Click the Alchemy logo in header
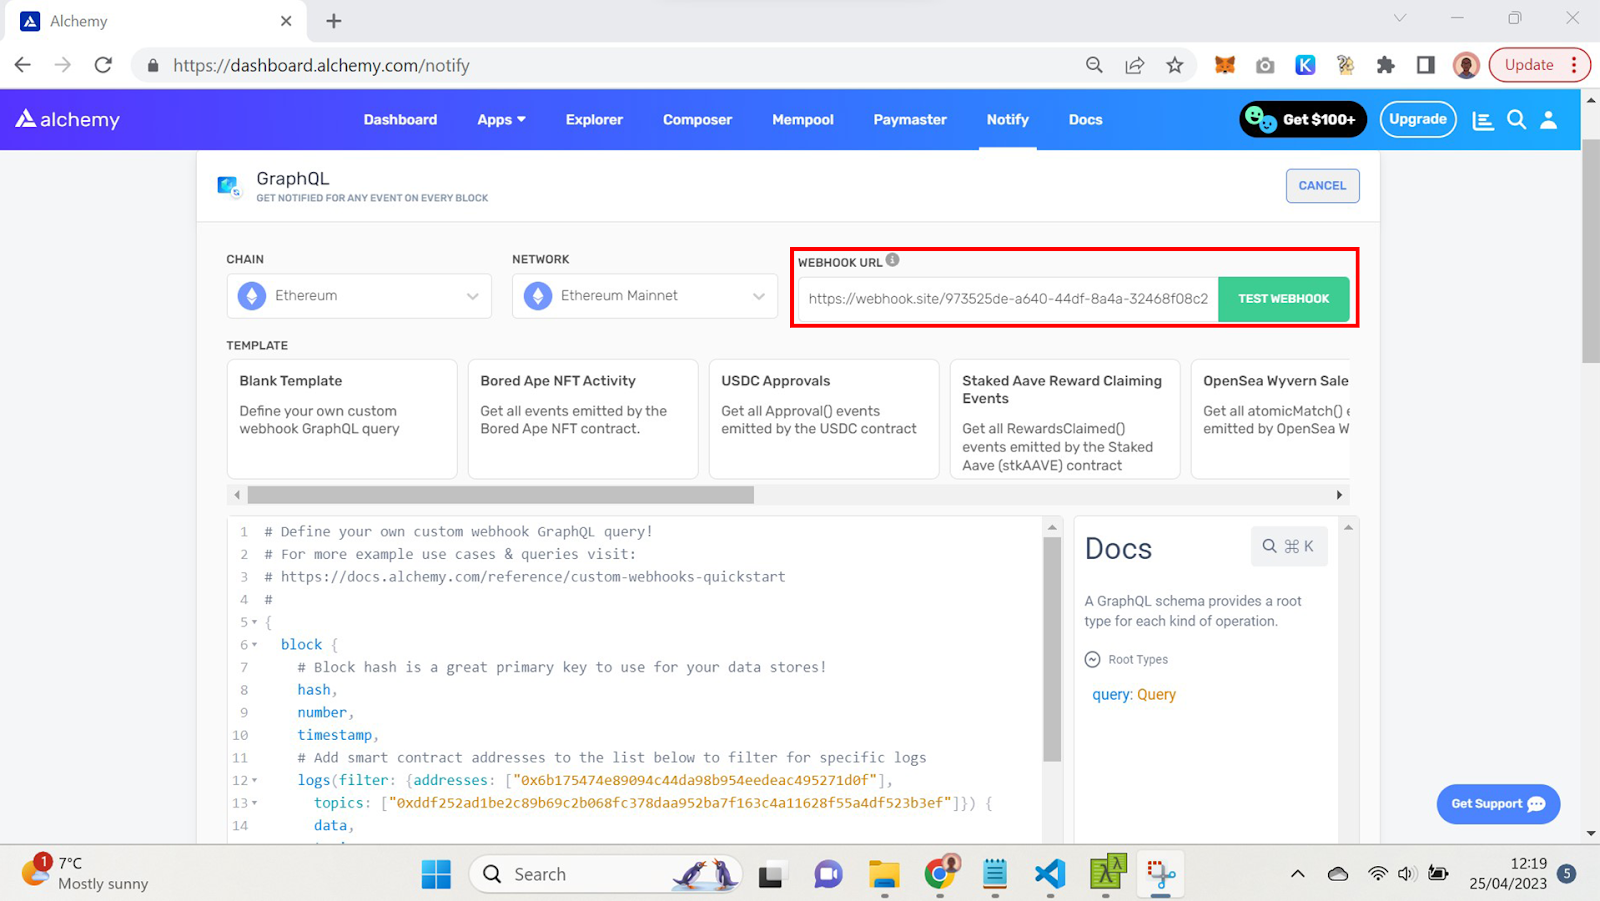1600x901 pixels. click(67, 119)
